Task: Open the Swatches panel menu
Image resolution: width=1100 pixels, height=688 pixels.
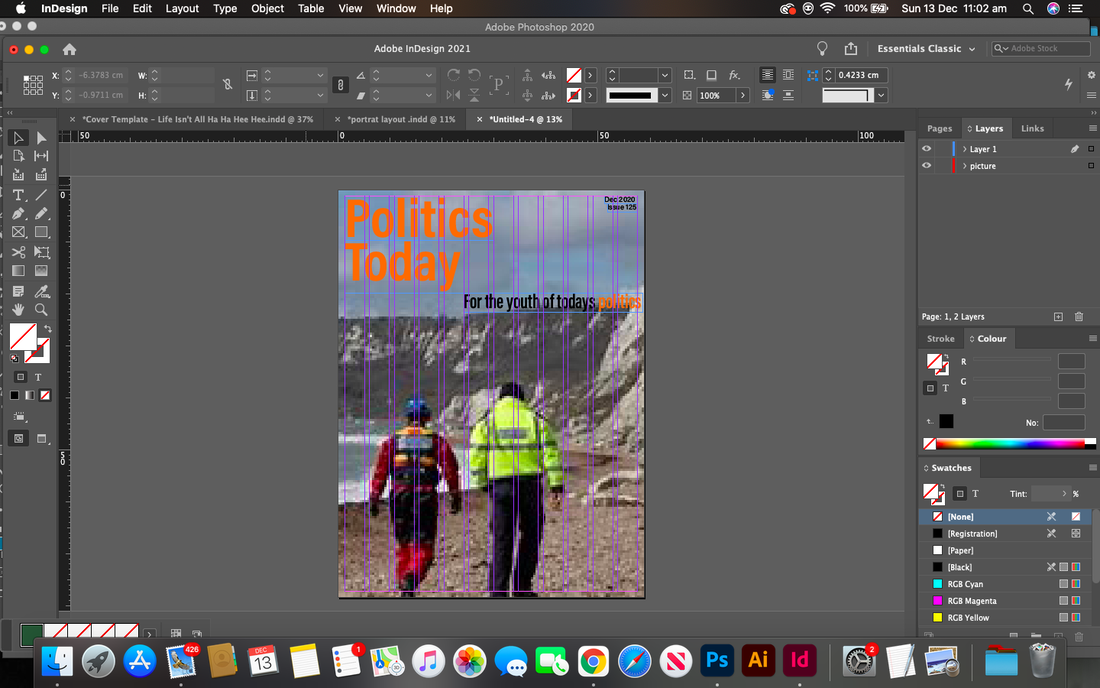Action: pyautogui.click(x=1092, y=468)
